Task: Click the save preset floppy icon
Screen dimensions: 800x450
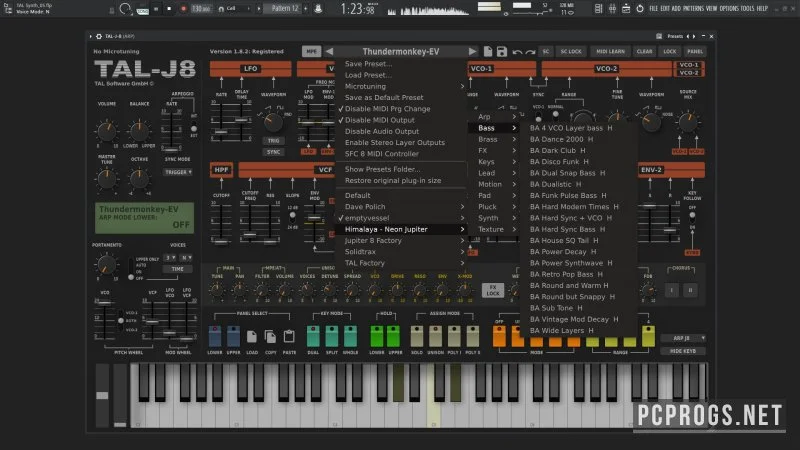Action: point(502,51)
